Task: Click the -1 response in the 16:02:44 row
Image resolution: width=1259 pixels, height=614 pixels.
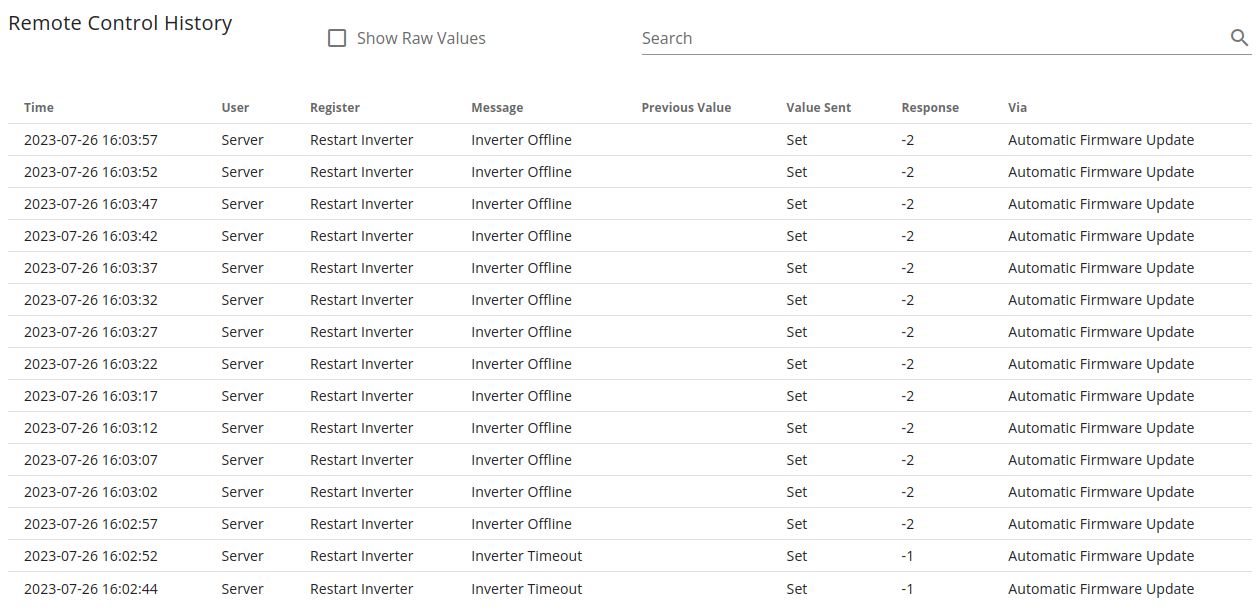Action: coord(907,589)
